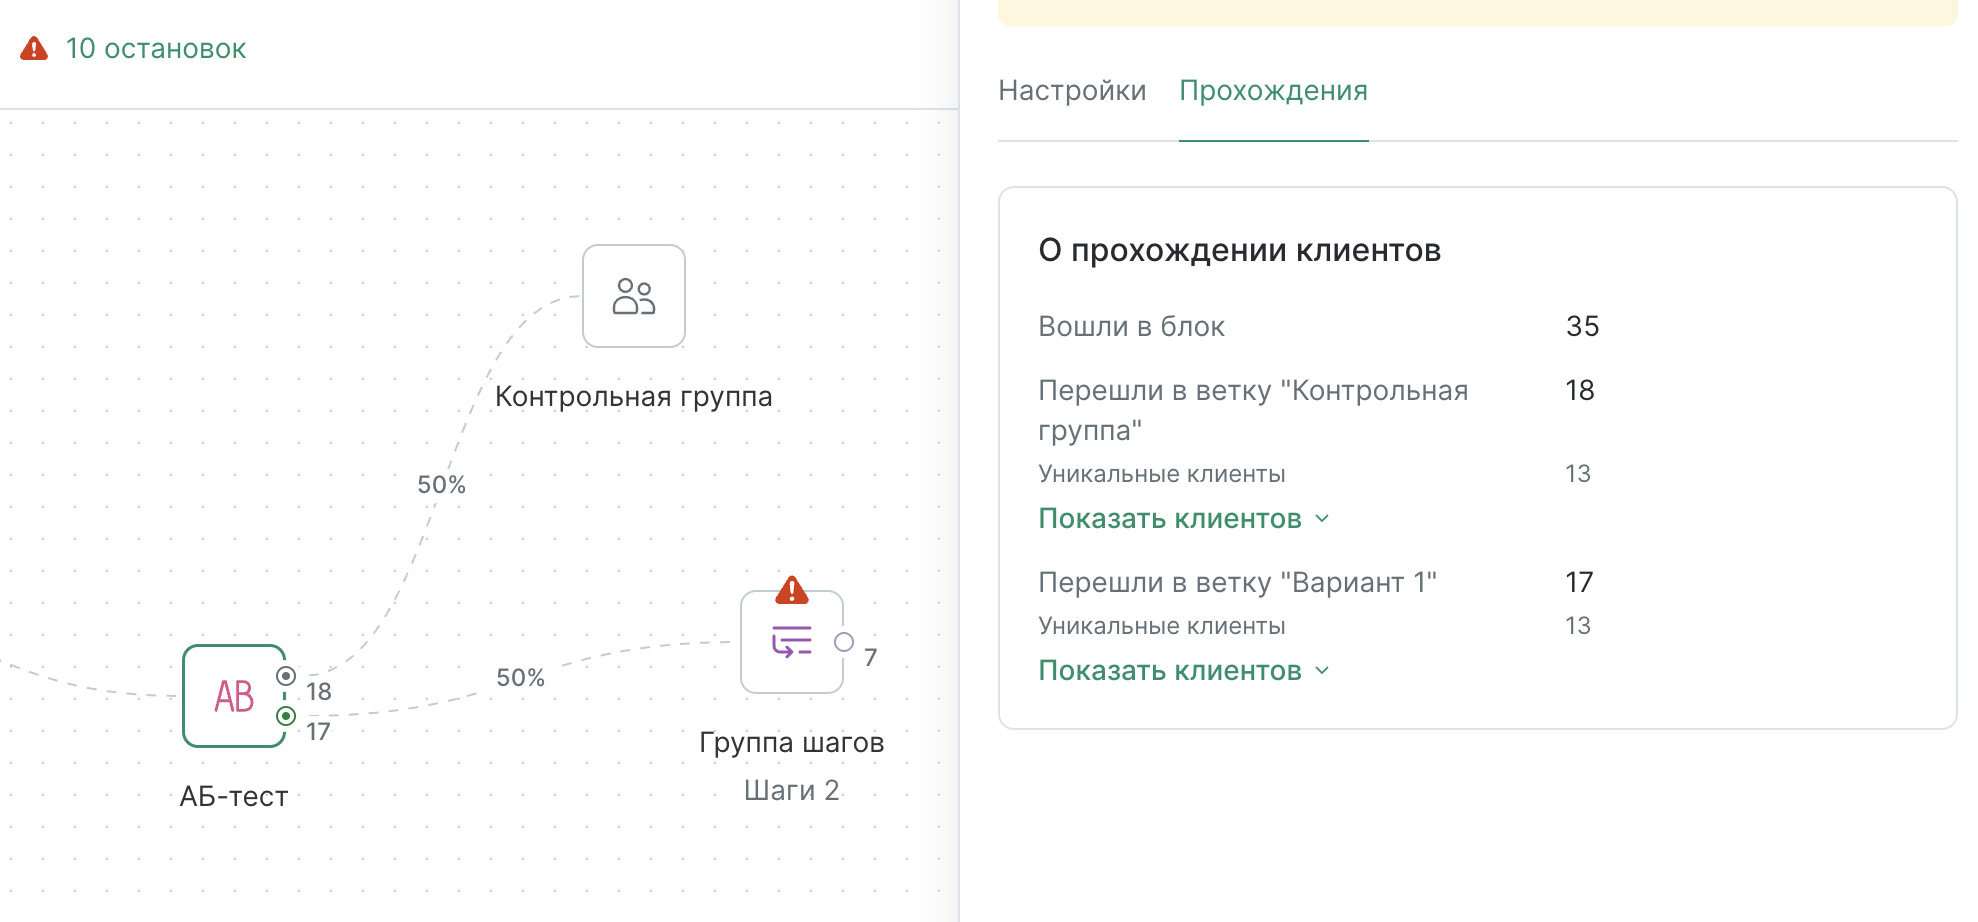This screenshot has width=1978, height=922.
Task: Click the warning badge on Группа шагов node
Action: tap(792, 590)
